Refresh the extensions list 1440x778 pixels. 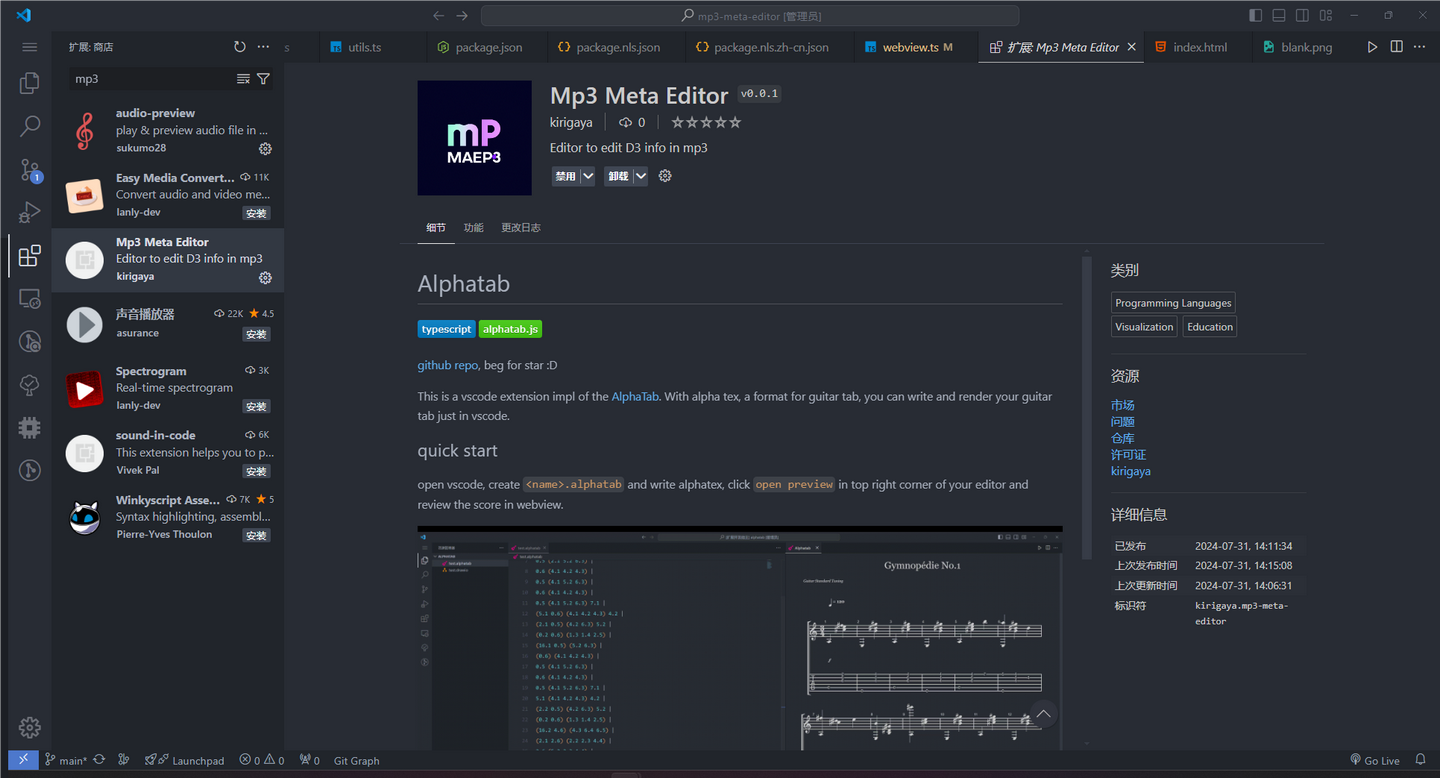(240, 46)
